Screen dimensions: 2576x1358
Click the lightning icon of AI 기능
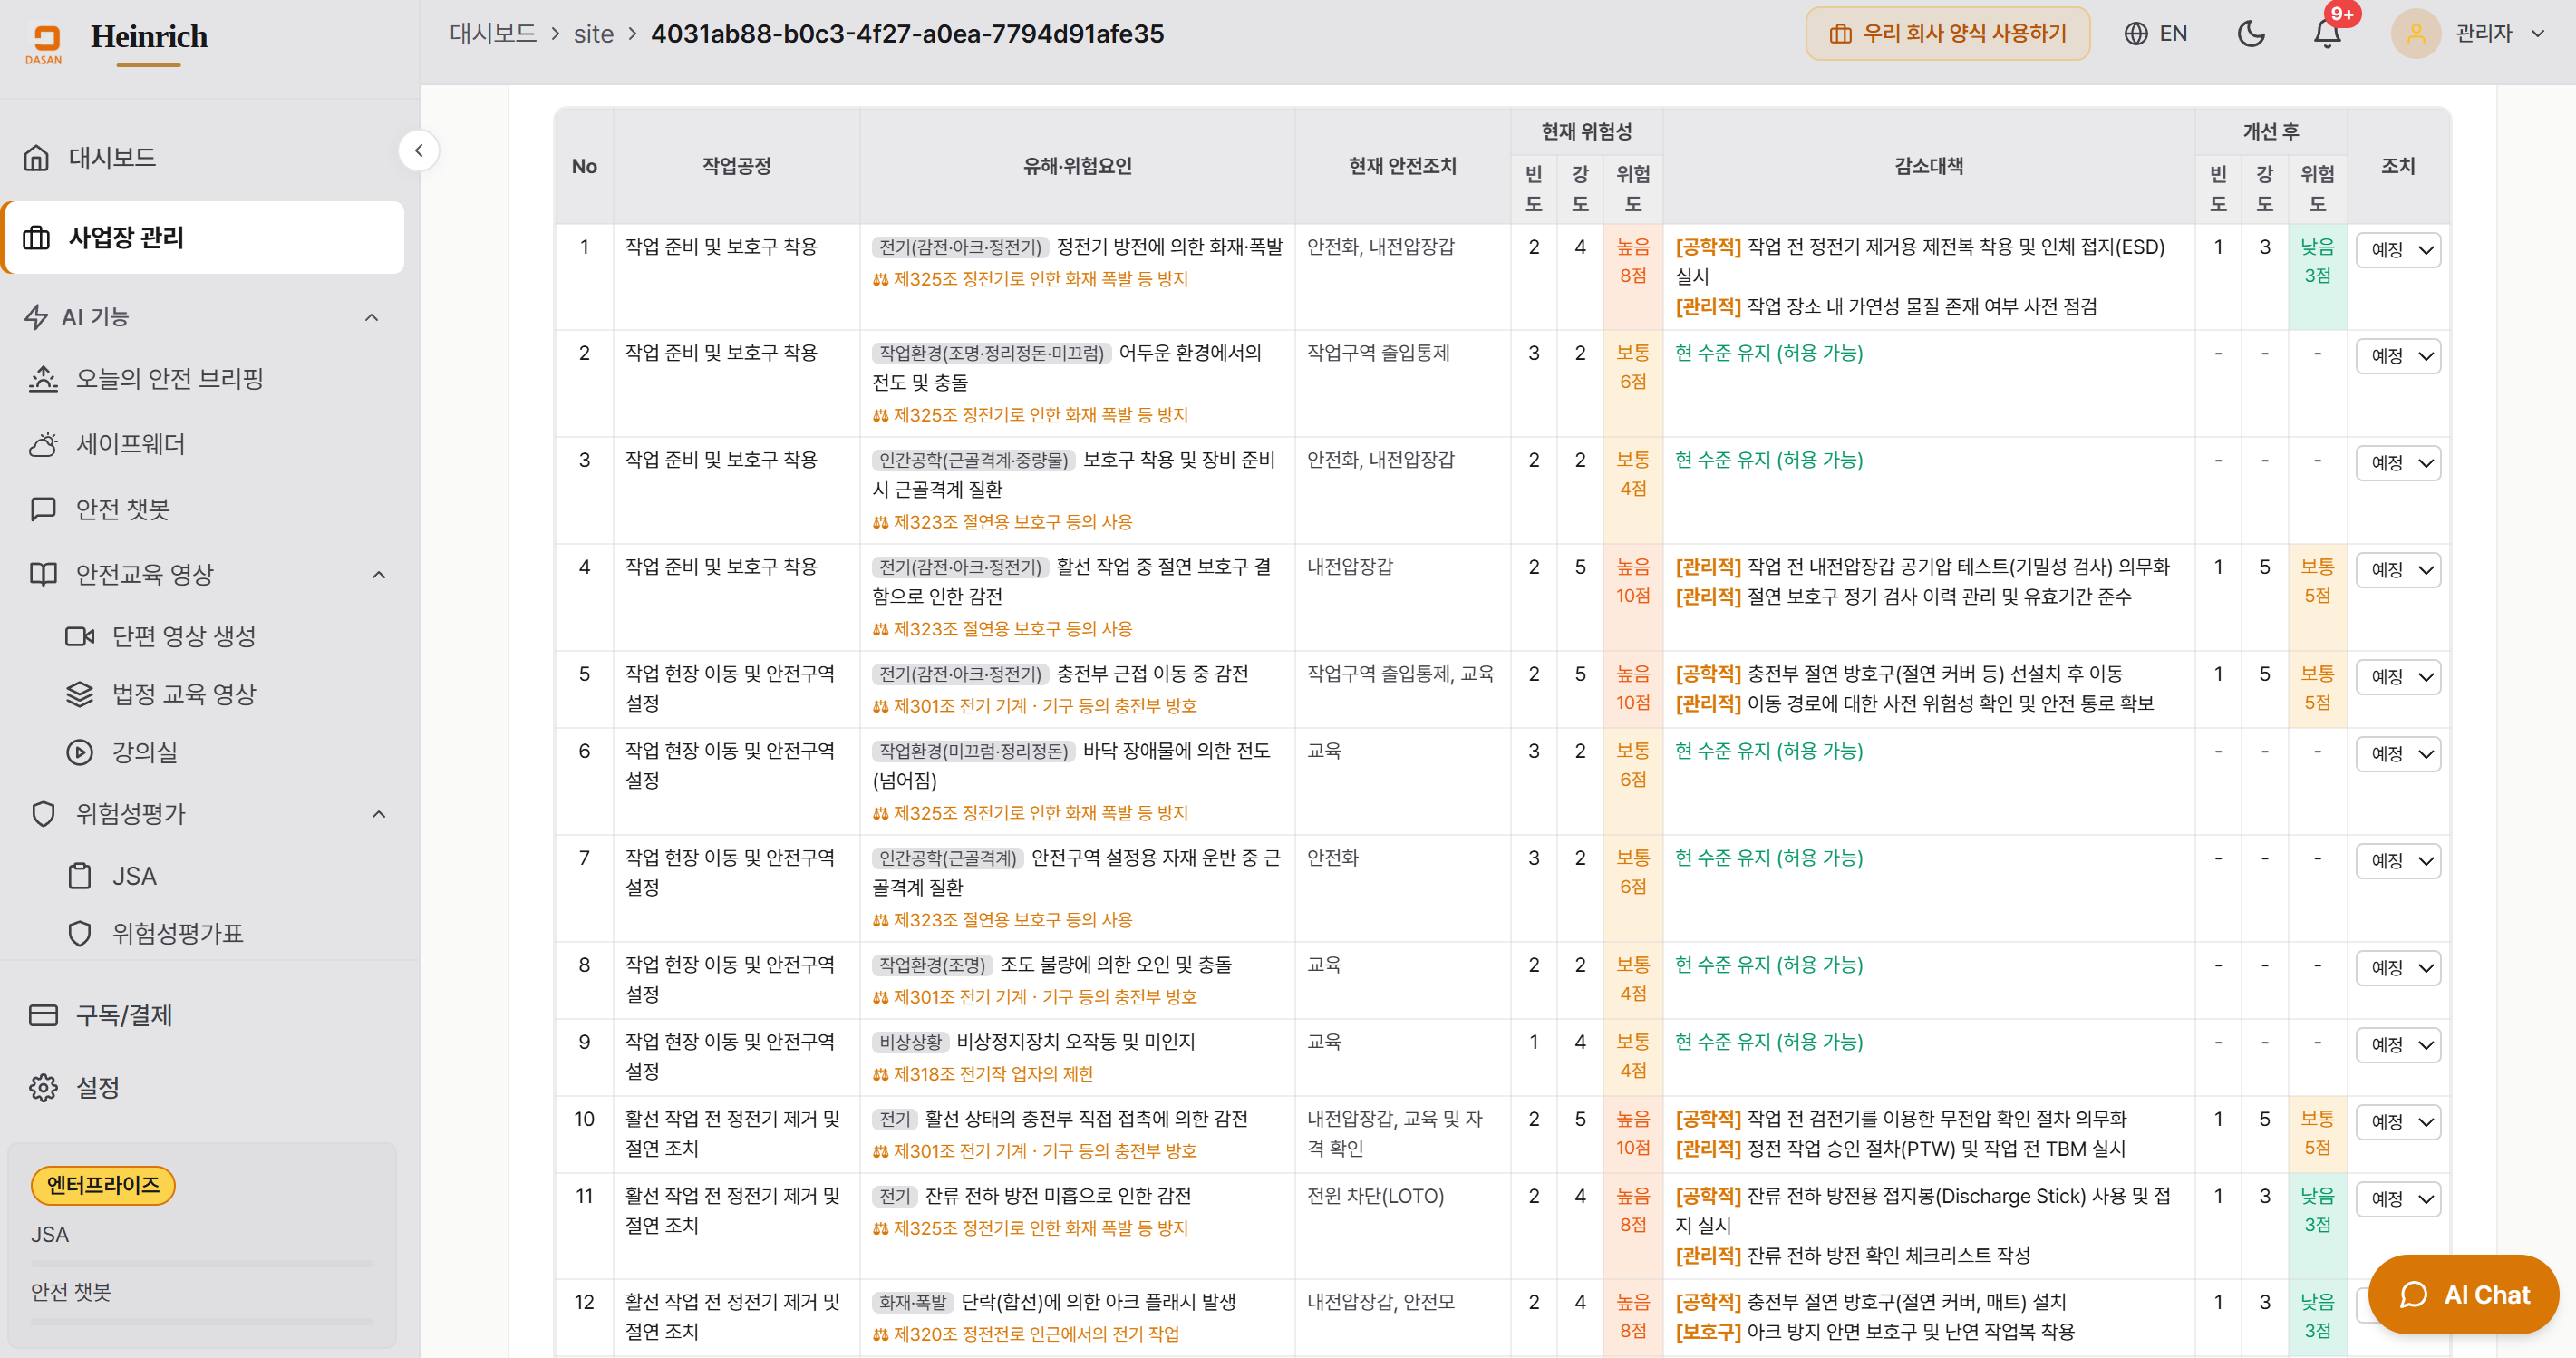37,317
